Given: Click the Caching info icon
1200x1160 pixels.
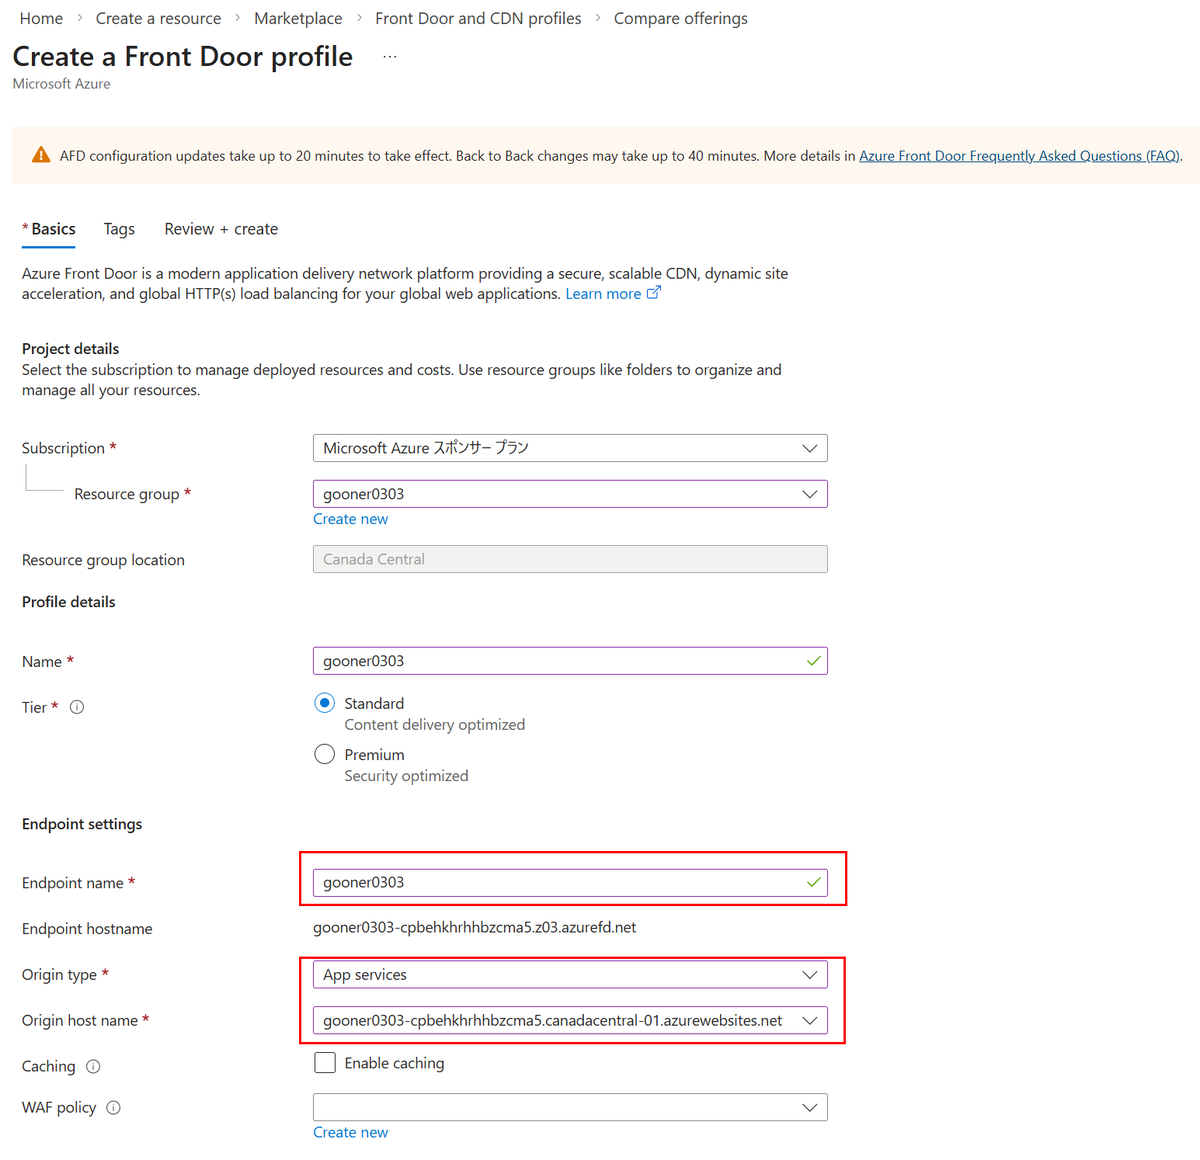Looking at the screenshot, I should click(93, 1066).
